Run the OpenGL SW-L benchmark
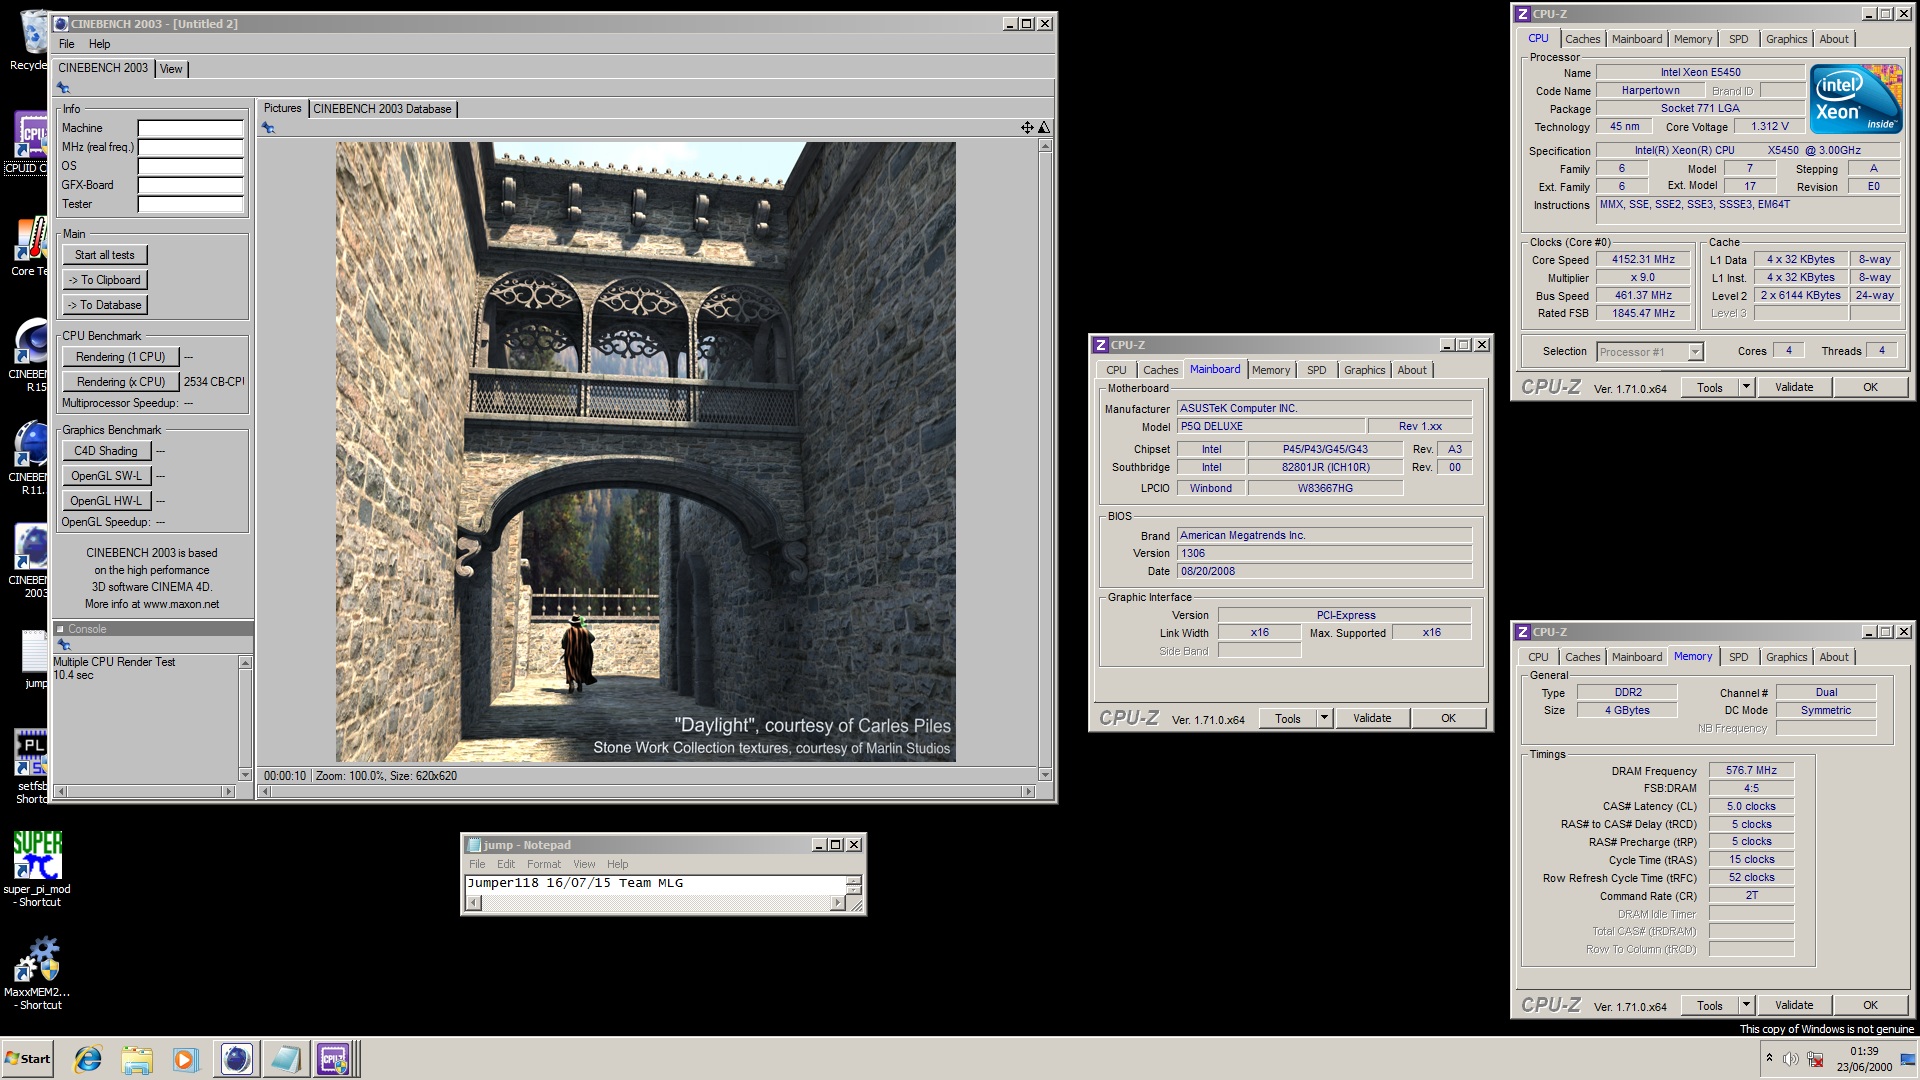 [x=106, y=476]
